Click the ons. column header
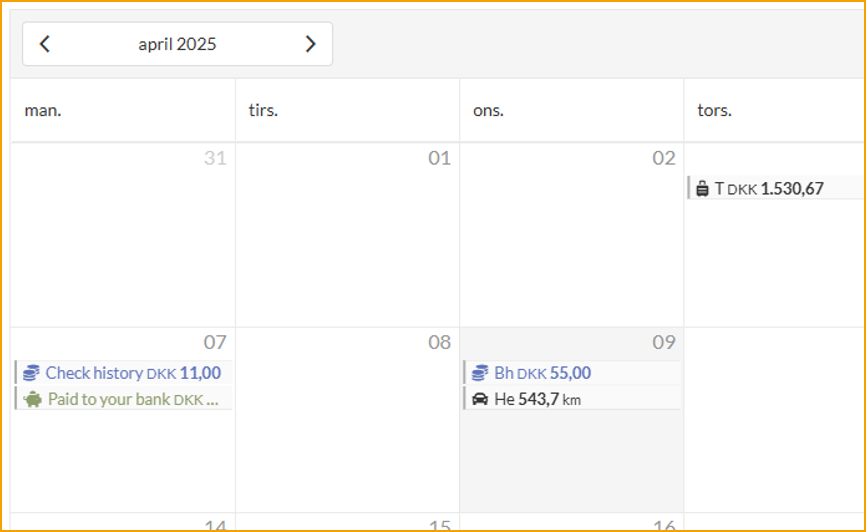Viewport: 866px width, 532px height. click(x=488, y=110)
